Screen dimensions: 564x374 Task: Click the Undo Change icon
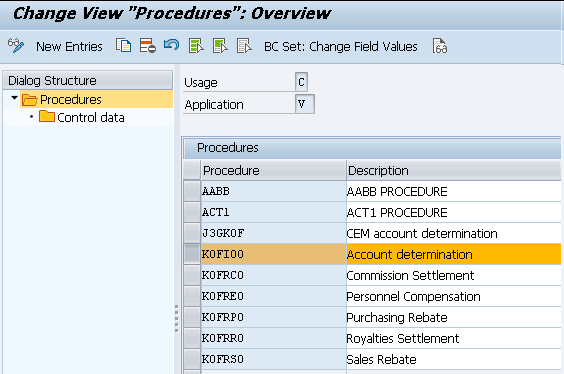pyautogui.click(x=172, y=45)
